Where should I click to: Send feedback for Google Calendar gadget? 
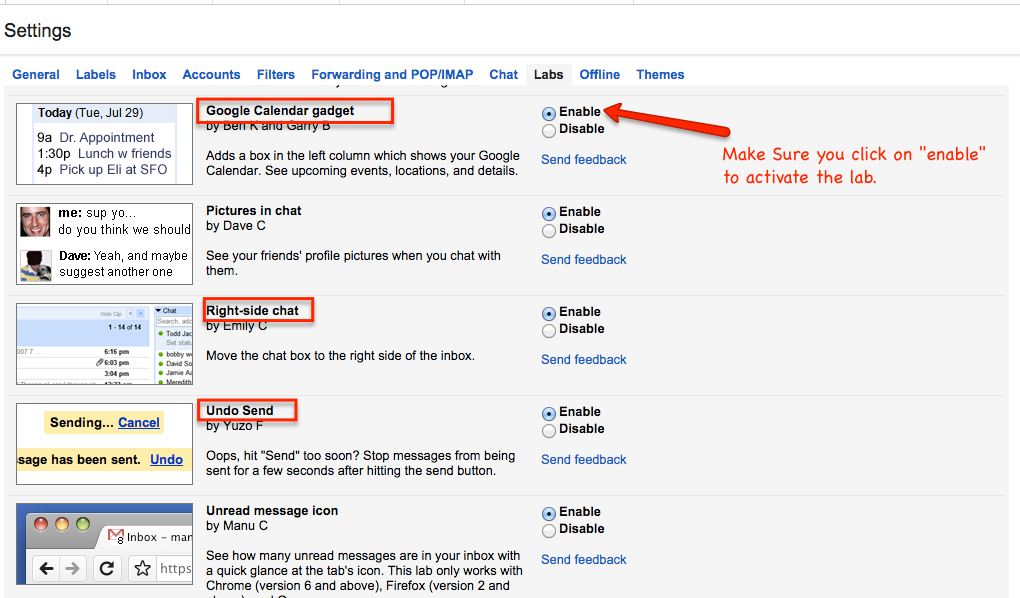584,159
